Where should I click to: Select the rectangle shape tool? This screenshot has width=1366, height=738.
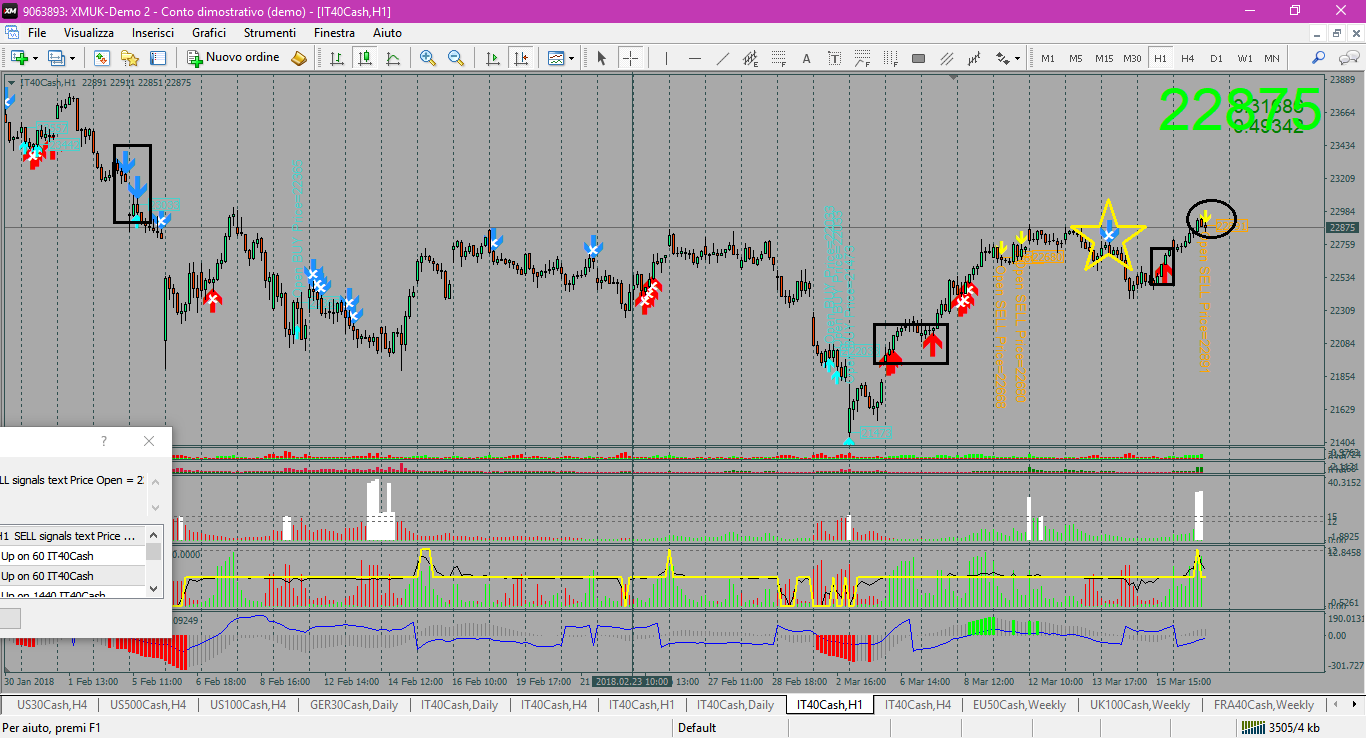point(918,58)
